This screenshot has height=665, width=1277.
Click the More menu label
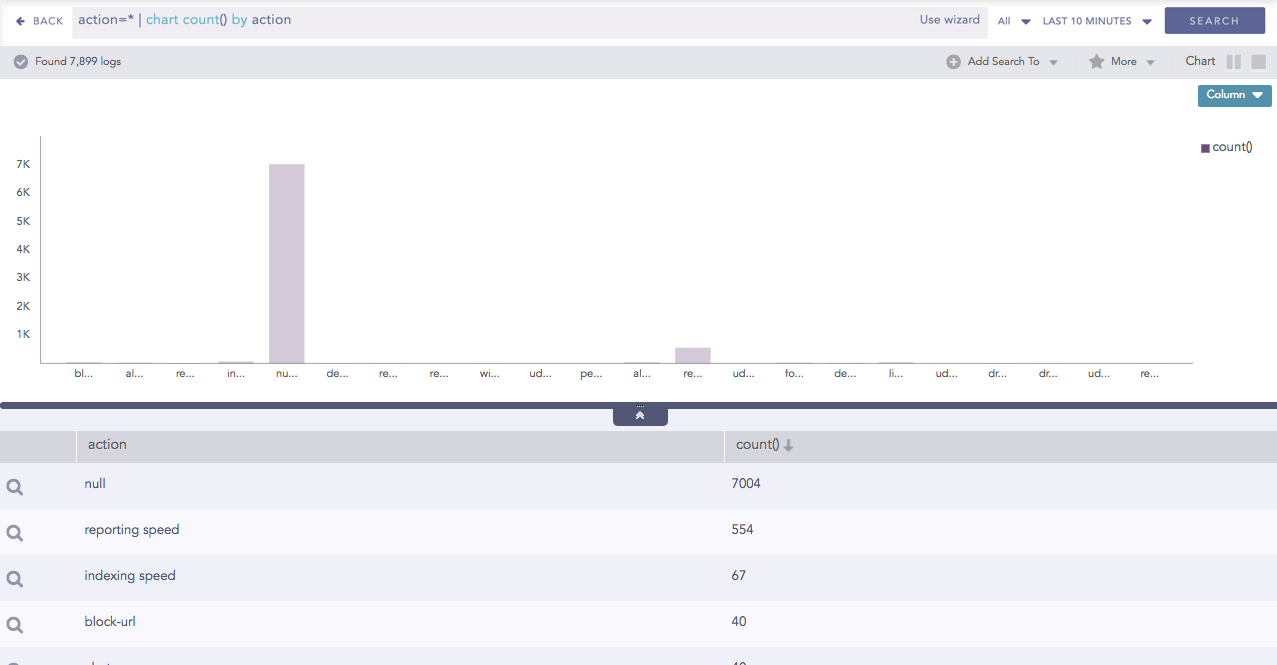click(x=1124, y=62)
